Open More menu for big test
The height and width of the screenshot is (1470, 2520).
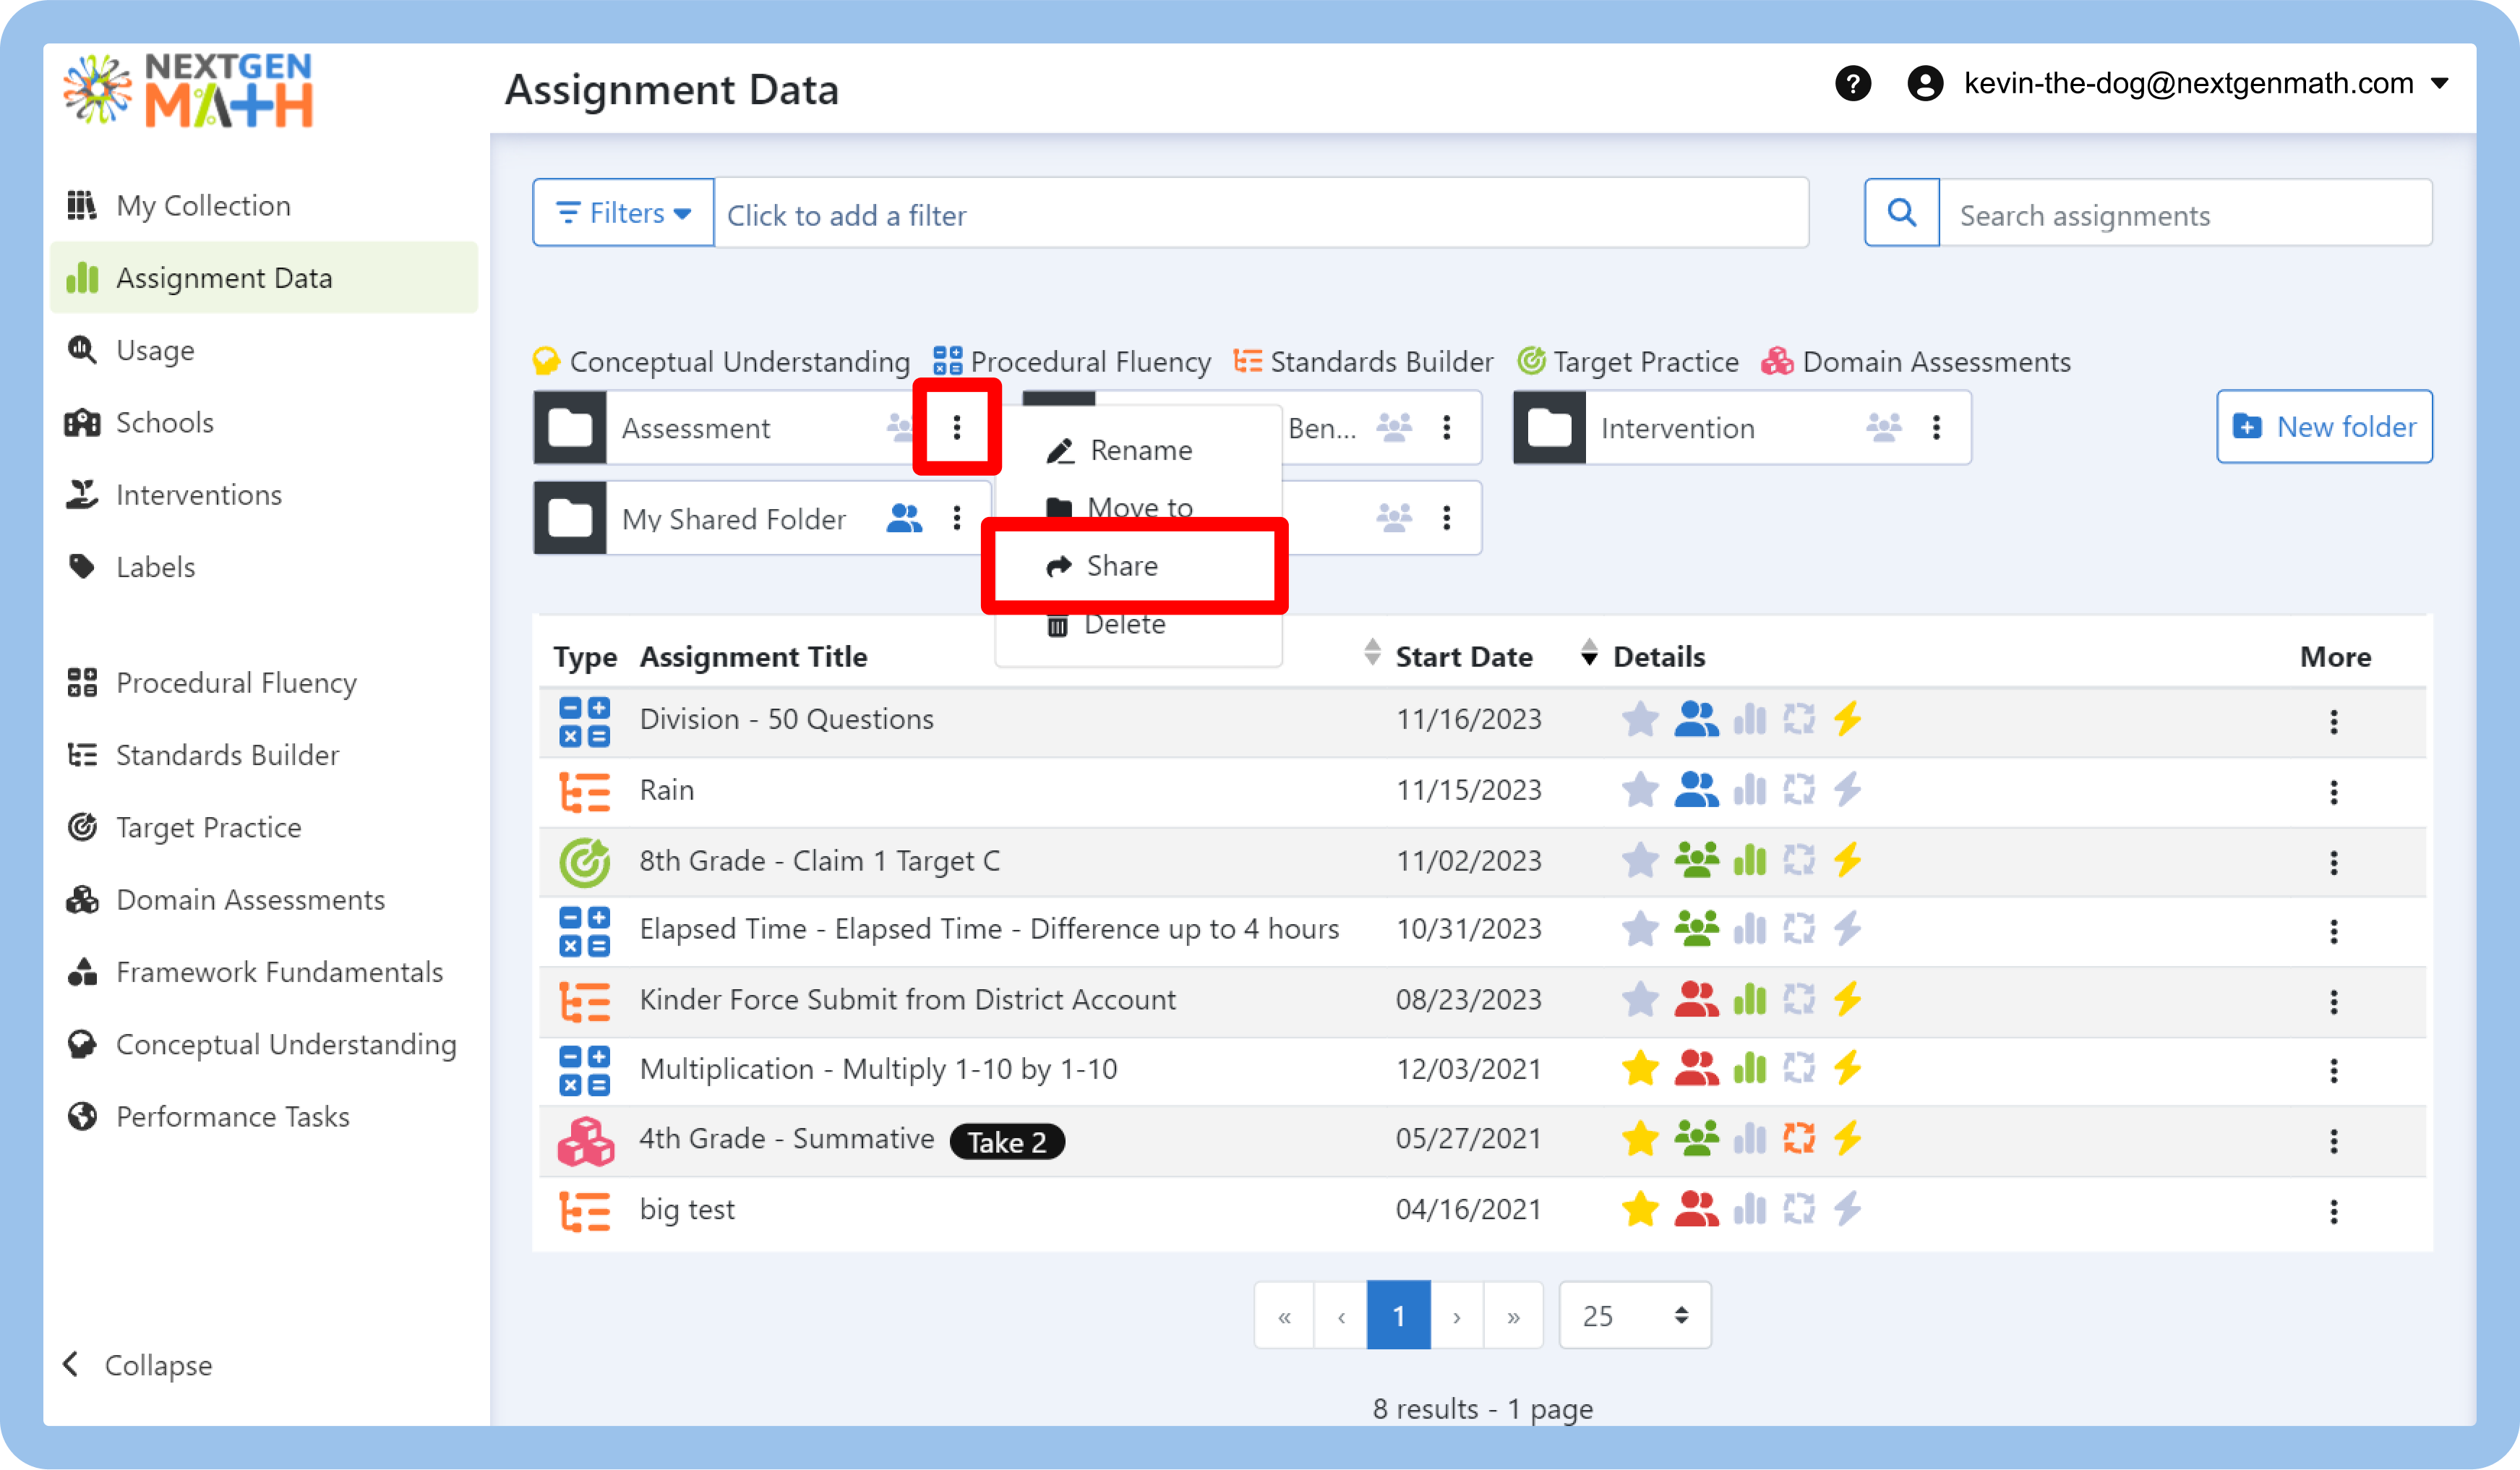pos(2334,1212)
